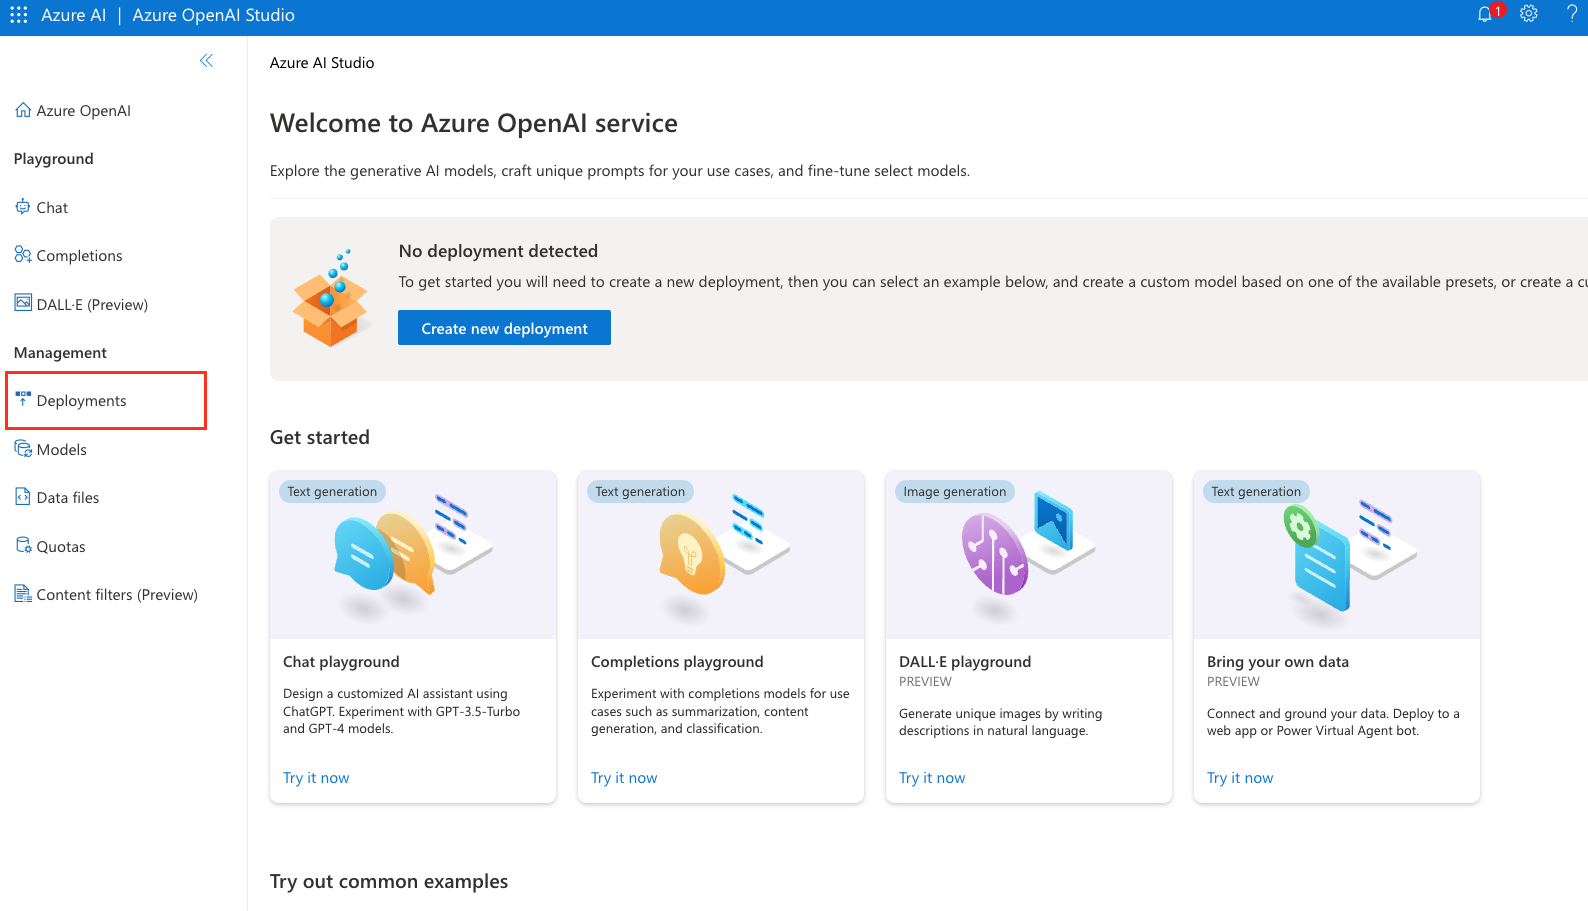Open notifications bell icon

(x=1485, y=15)
